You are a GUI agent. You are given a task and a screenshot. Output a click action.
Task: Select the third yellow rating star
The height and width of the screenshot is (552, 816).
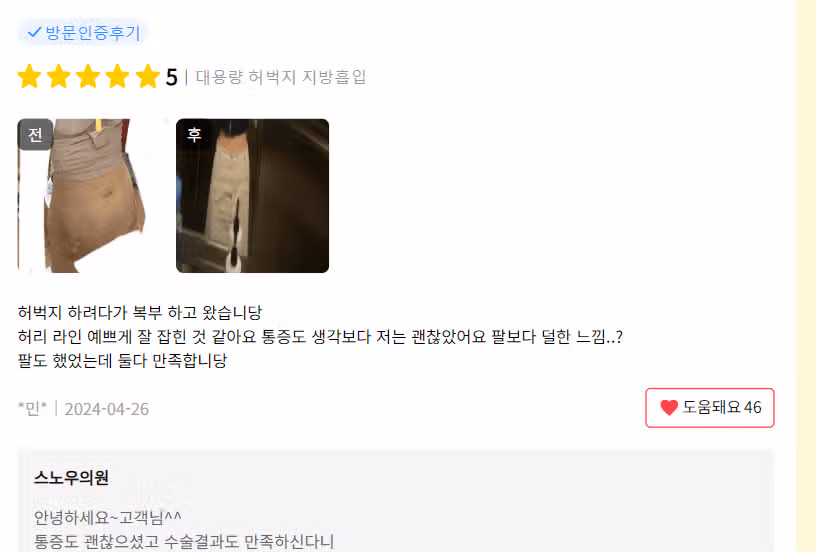coord(88,76)
